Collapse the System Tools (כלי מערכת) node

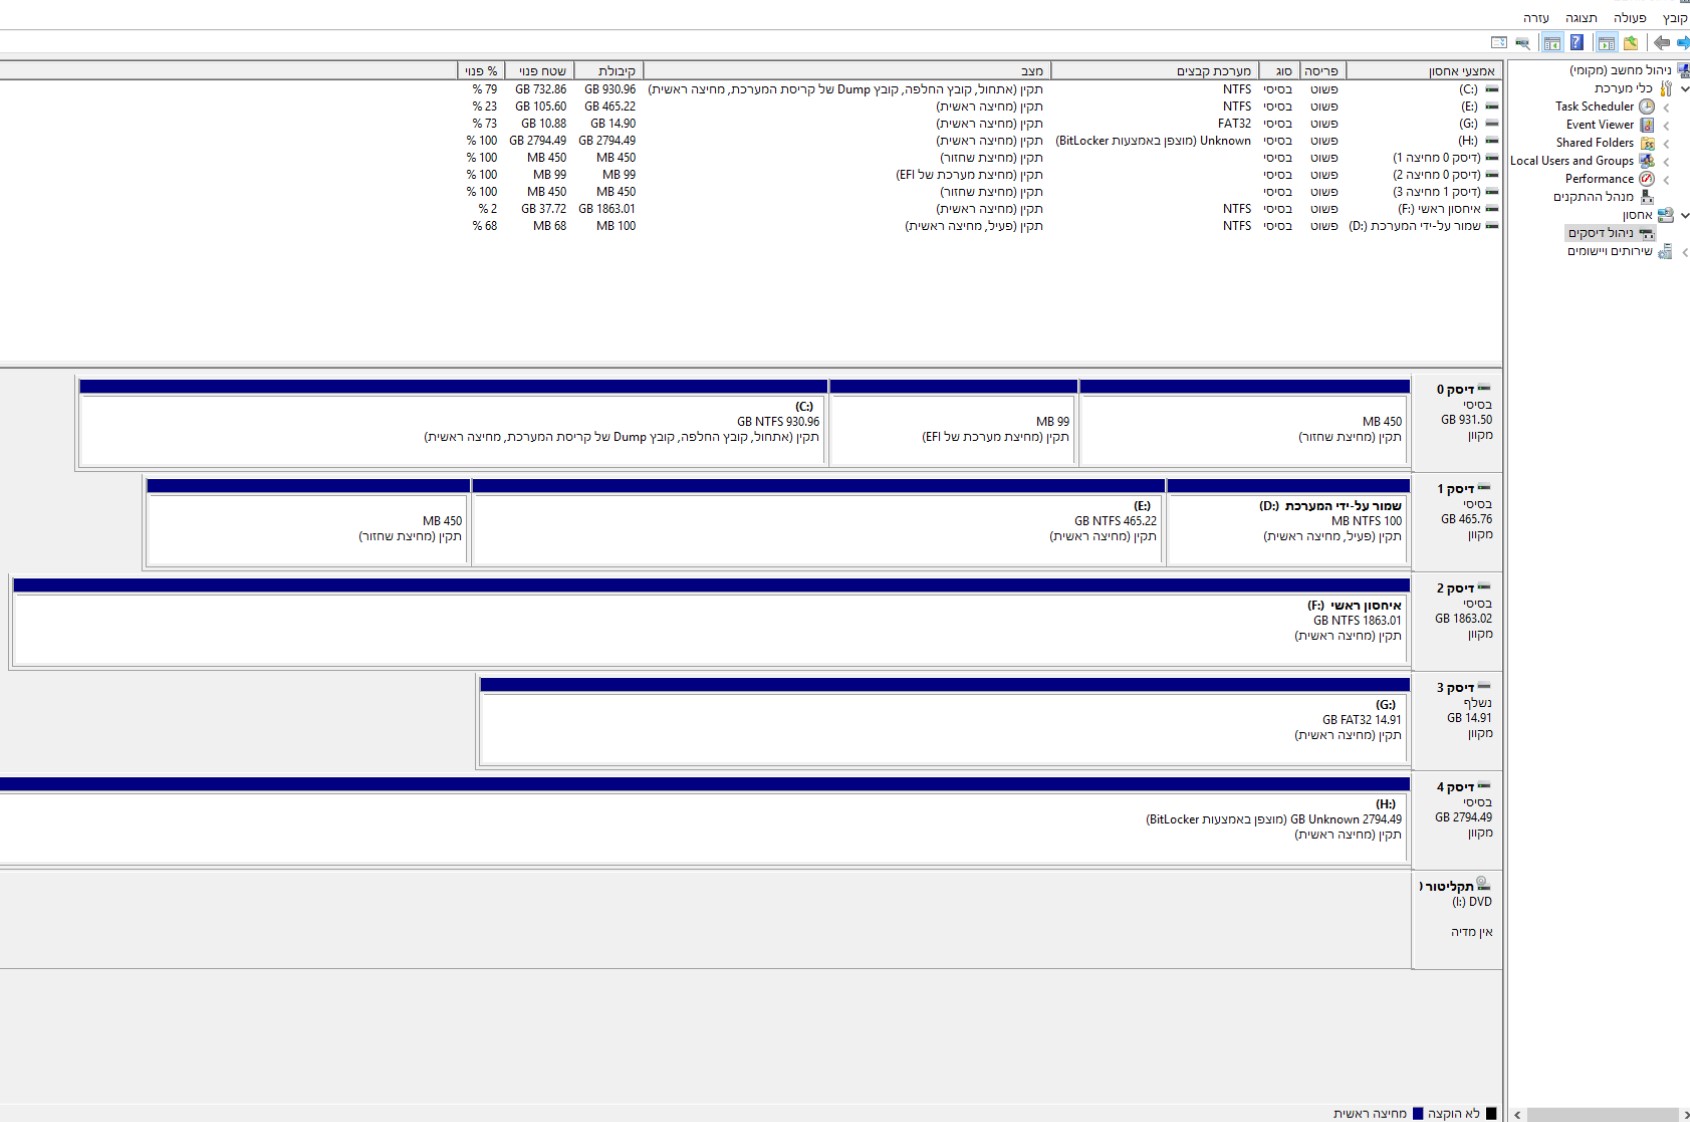pos(1684,89)
